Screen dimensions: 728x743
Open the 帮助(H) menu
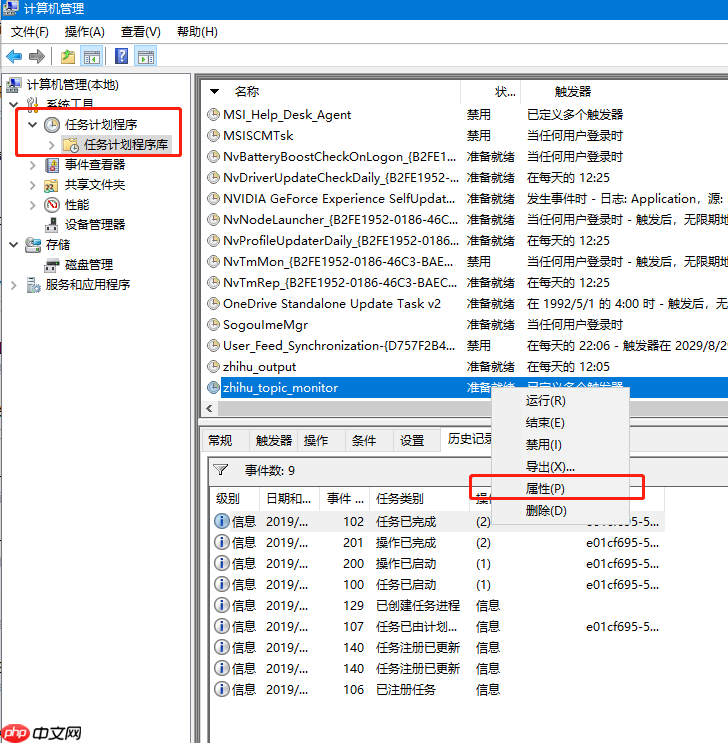197,32
